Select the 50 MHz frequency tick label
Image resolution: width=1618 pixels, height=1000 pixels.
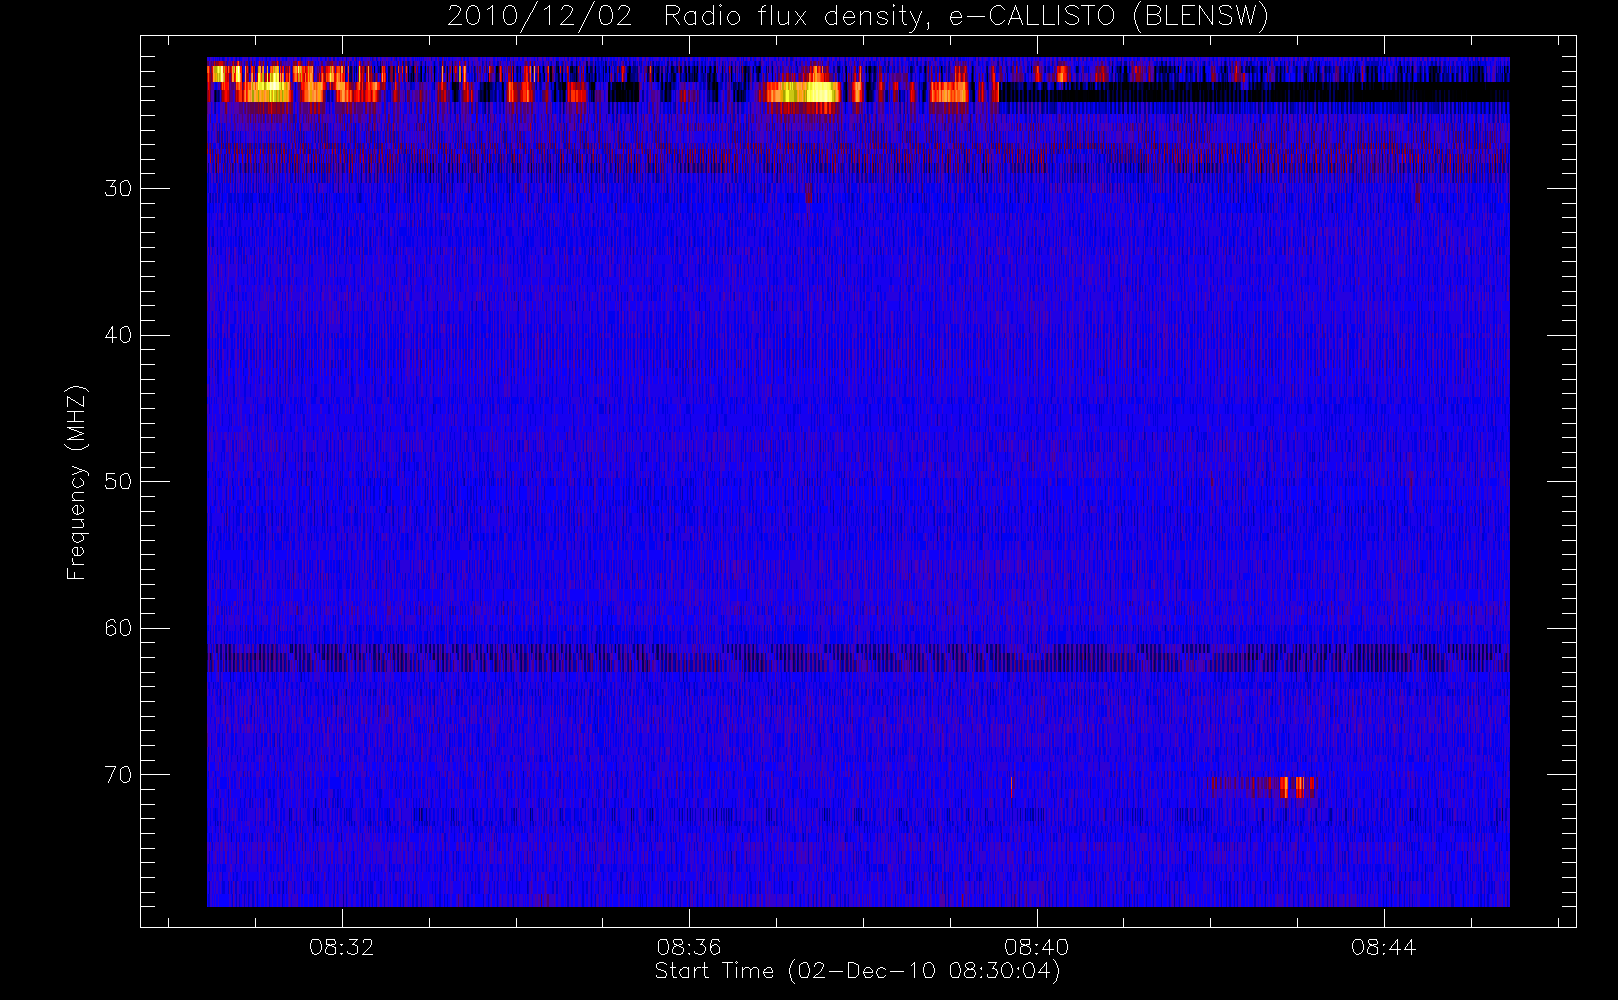[118, 481]
